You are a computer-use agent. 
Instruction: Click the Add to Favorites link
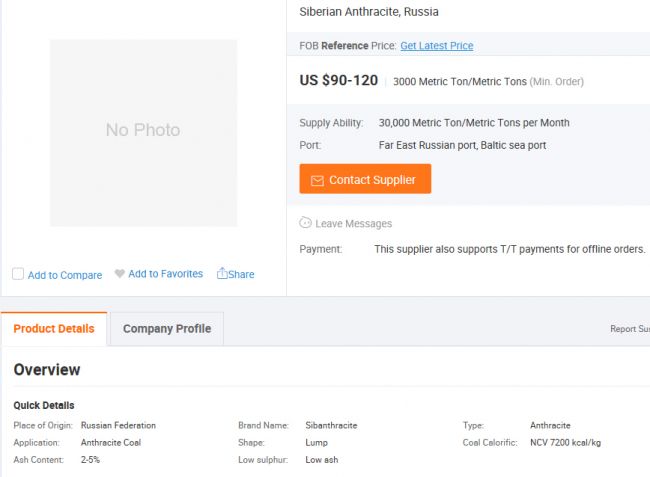coord(165,274)
